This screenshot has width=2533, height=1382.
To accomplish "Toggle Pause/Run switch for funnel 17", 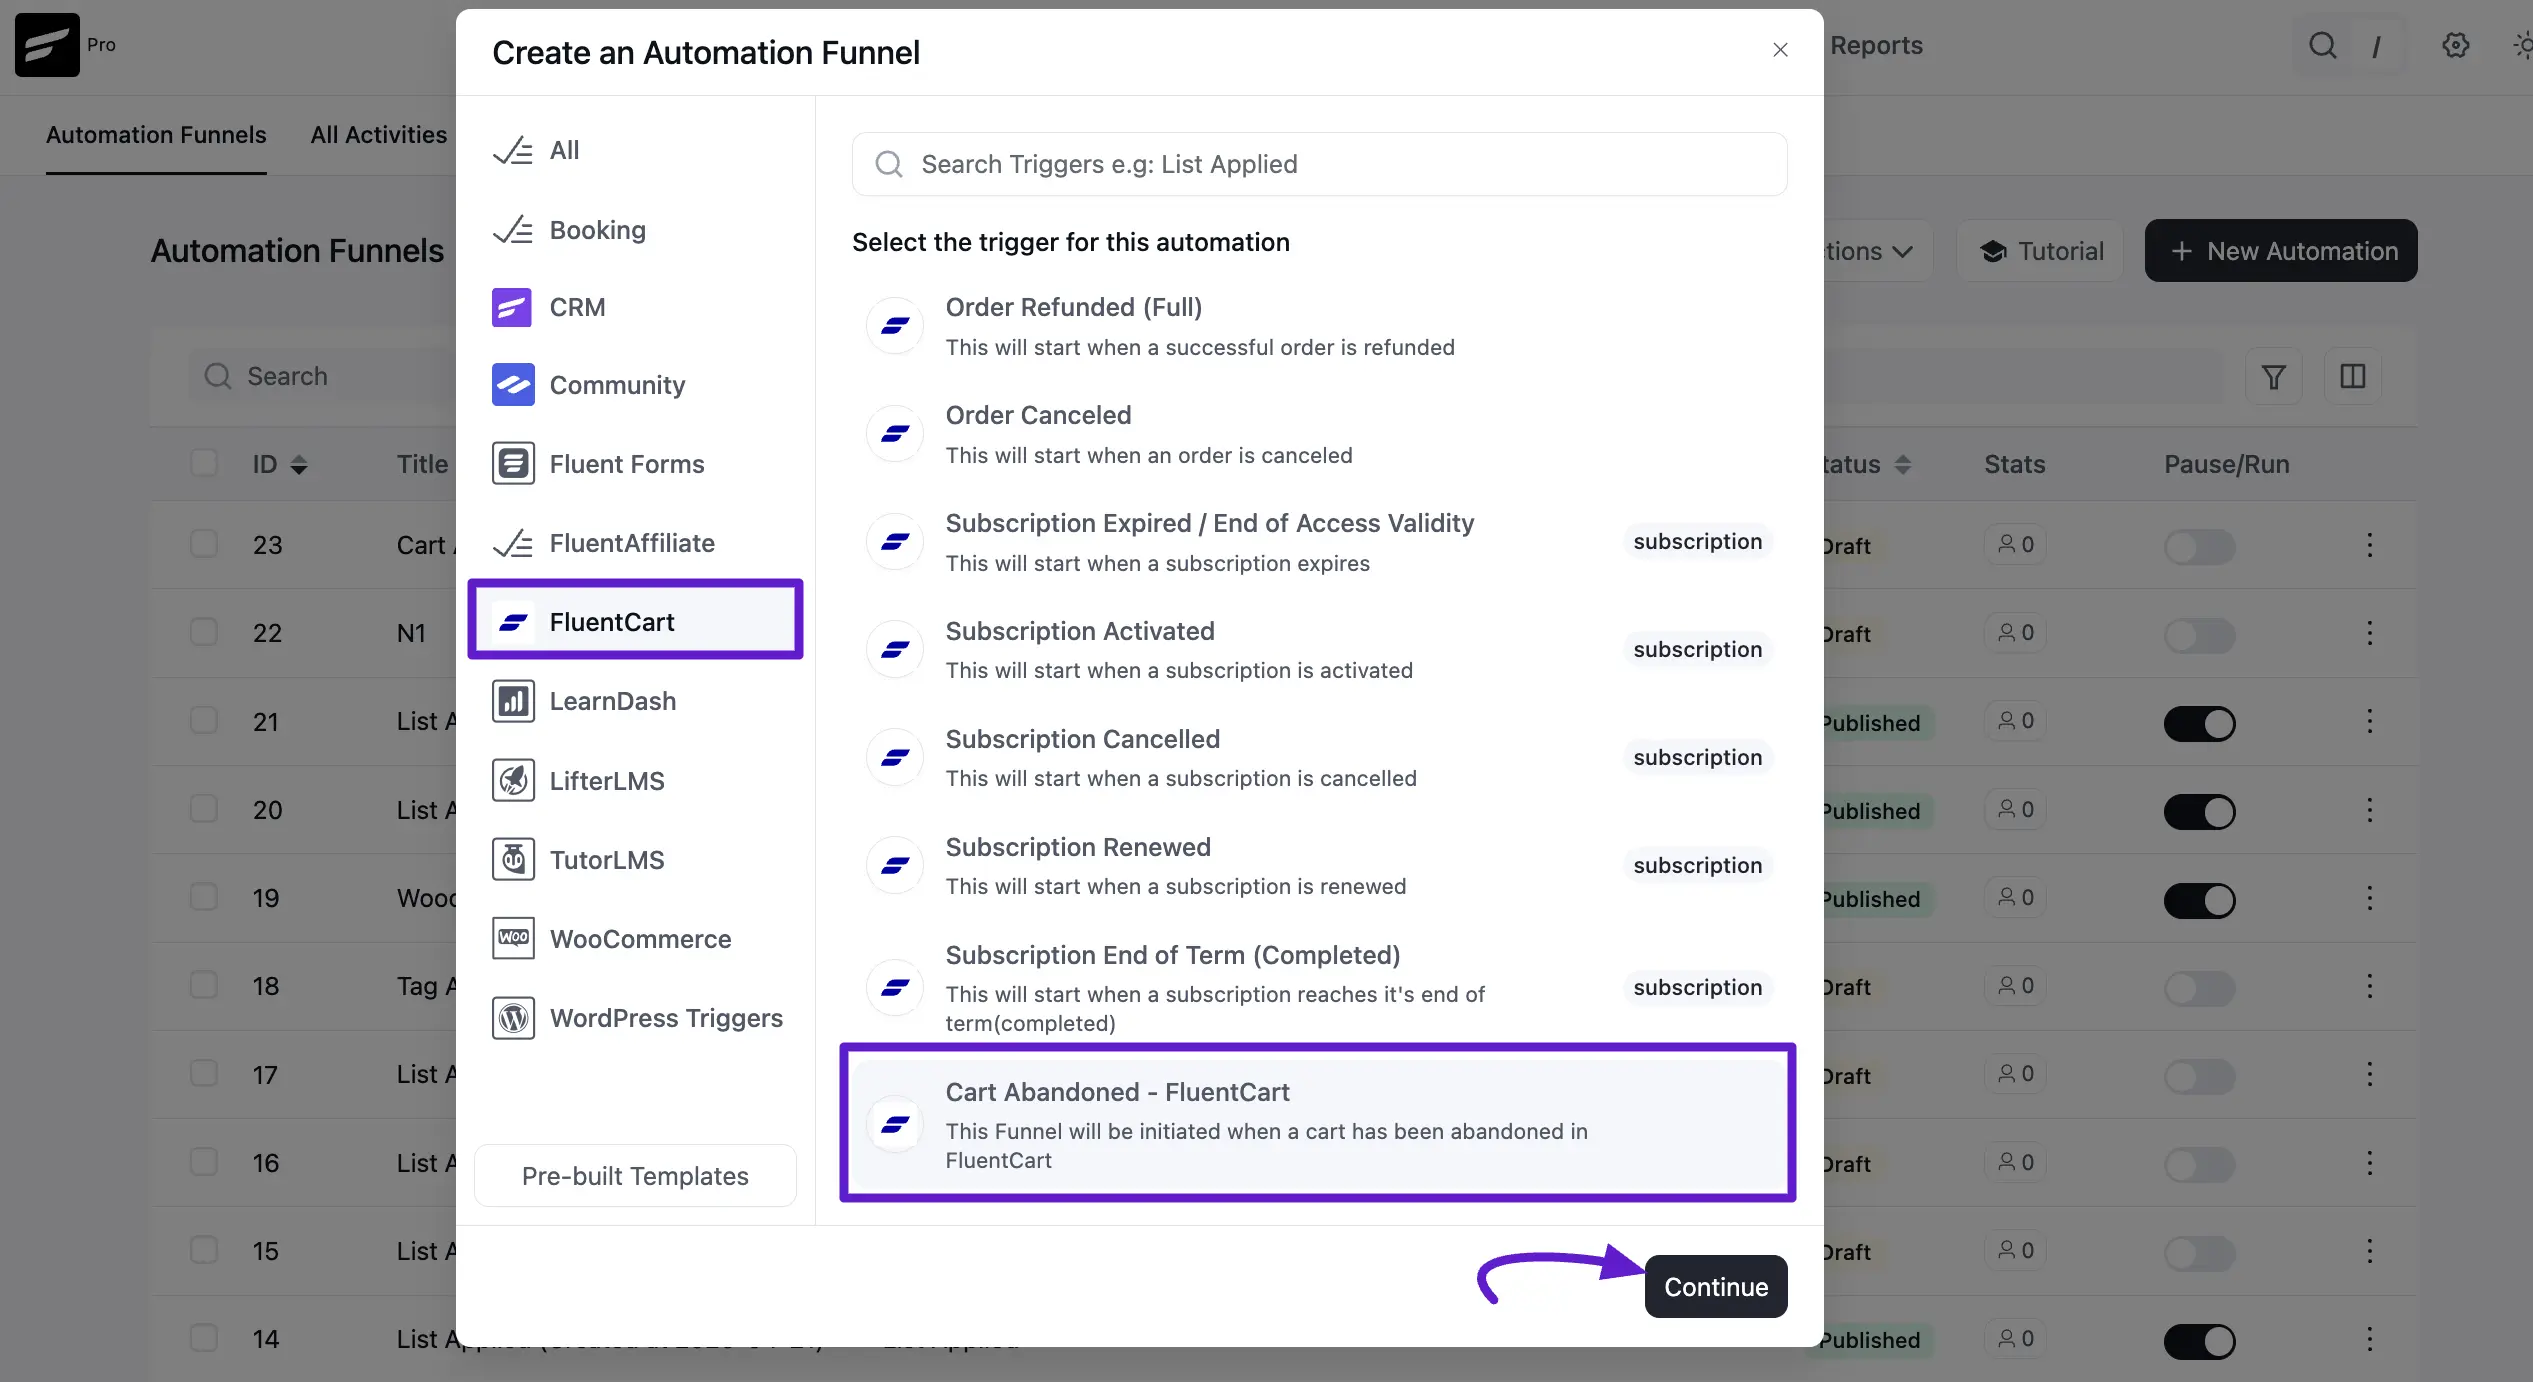I will pos(2200,1077).
